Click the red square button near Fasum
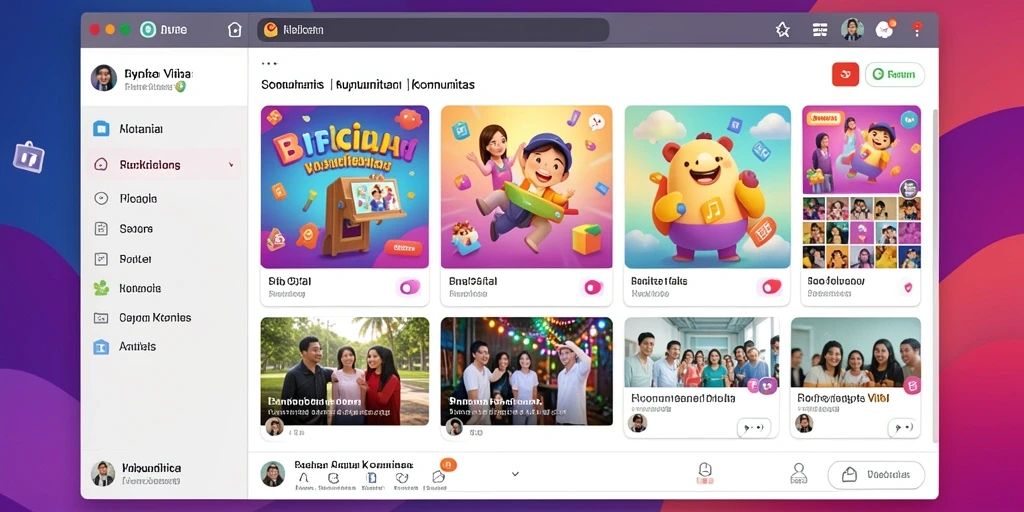This screenshot has width=1024, height=512. click(x=845, y=74)
